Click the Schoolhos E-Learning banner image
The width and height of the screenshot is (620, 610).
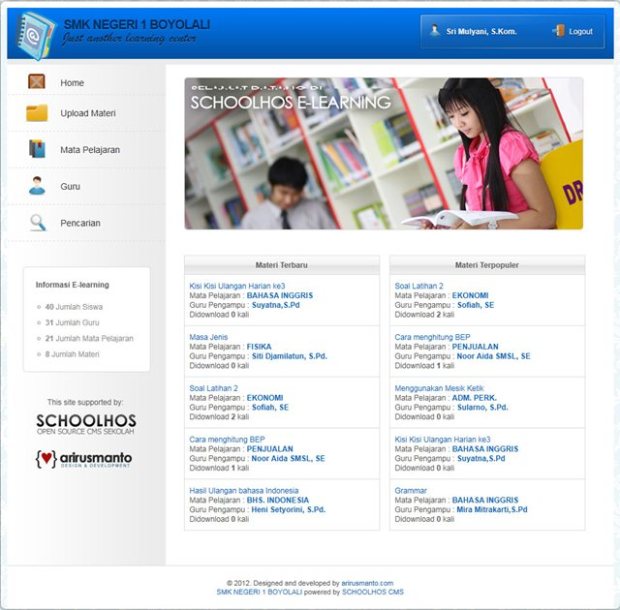tap(383, 154)
